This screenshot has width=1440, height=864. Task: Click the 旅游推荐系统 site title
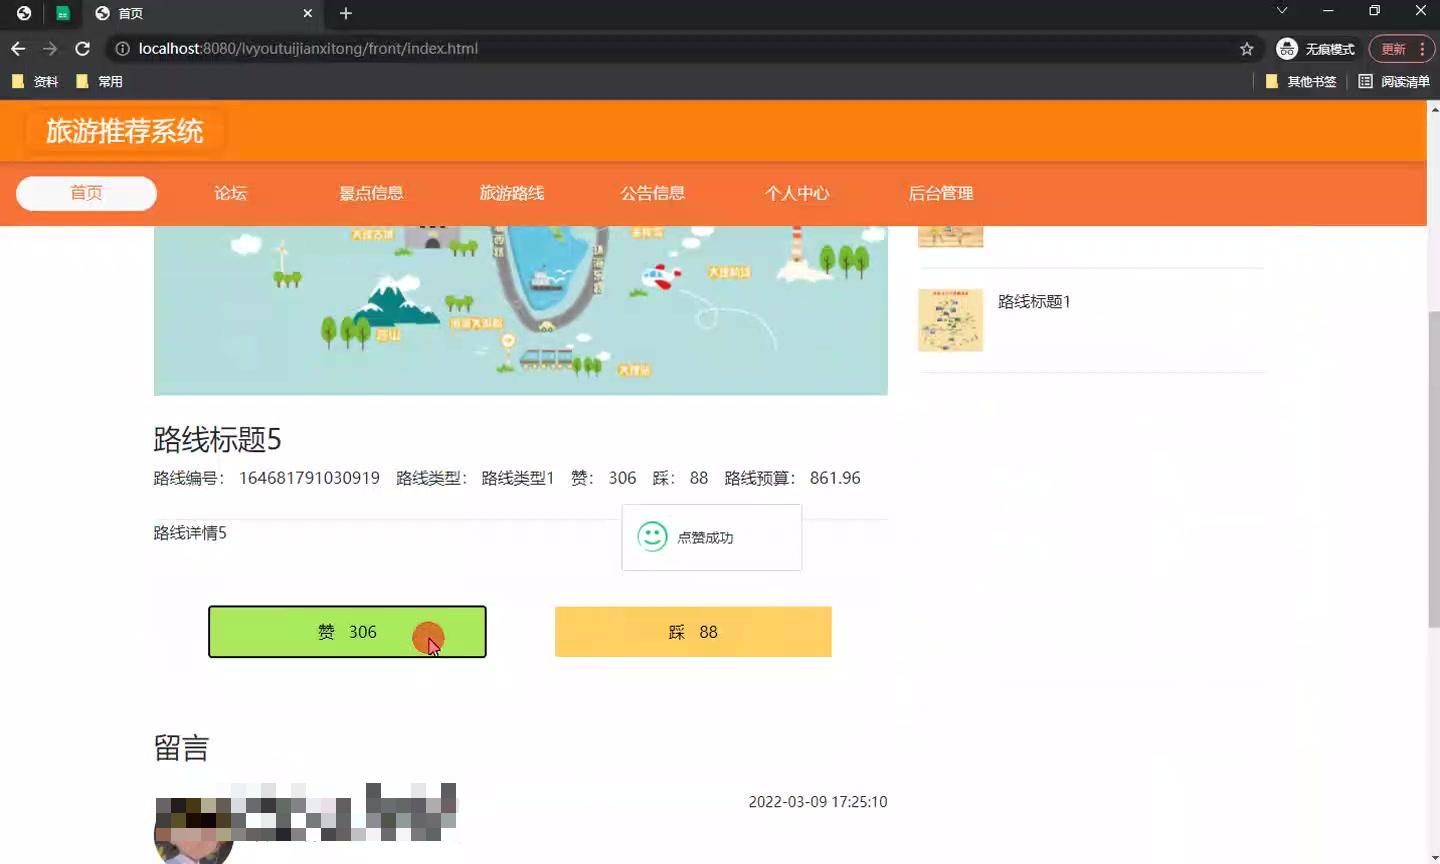pos(125,131)
